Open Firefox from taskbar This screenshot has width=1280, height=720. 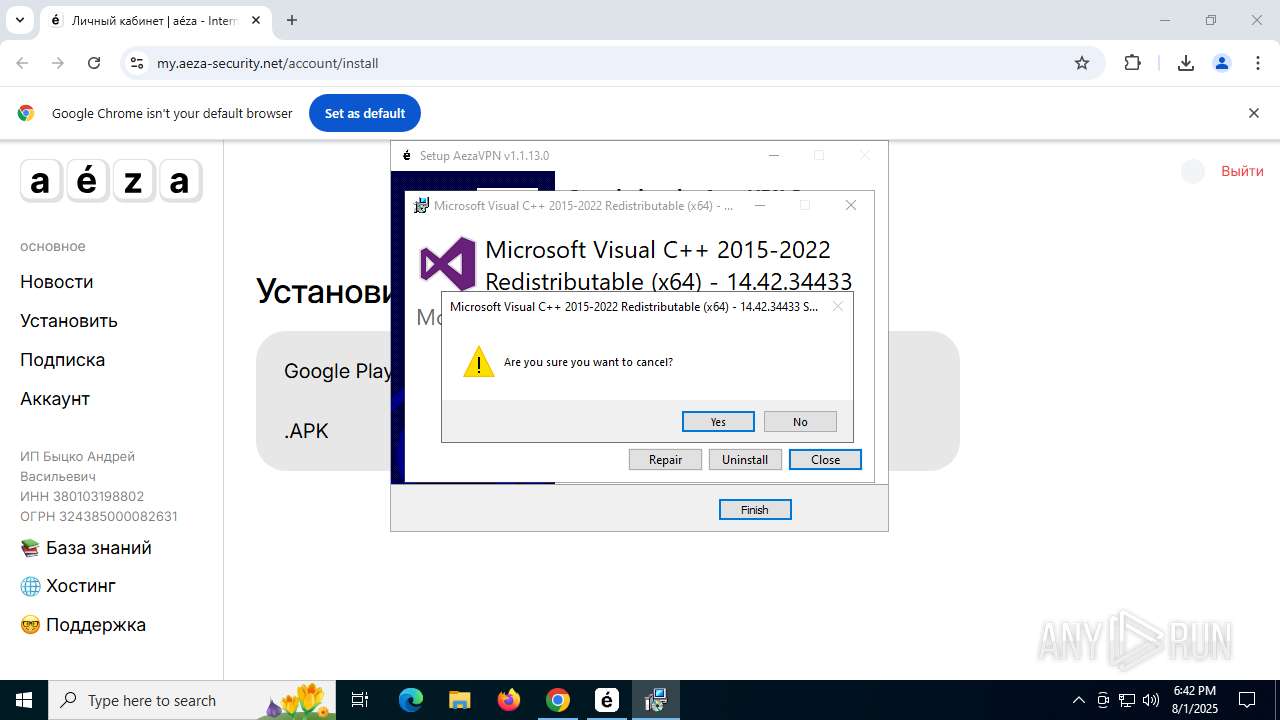coord(509,700)
